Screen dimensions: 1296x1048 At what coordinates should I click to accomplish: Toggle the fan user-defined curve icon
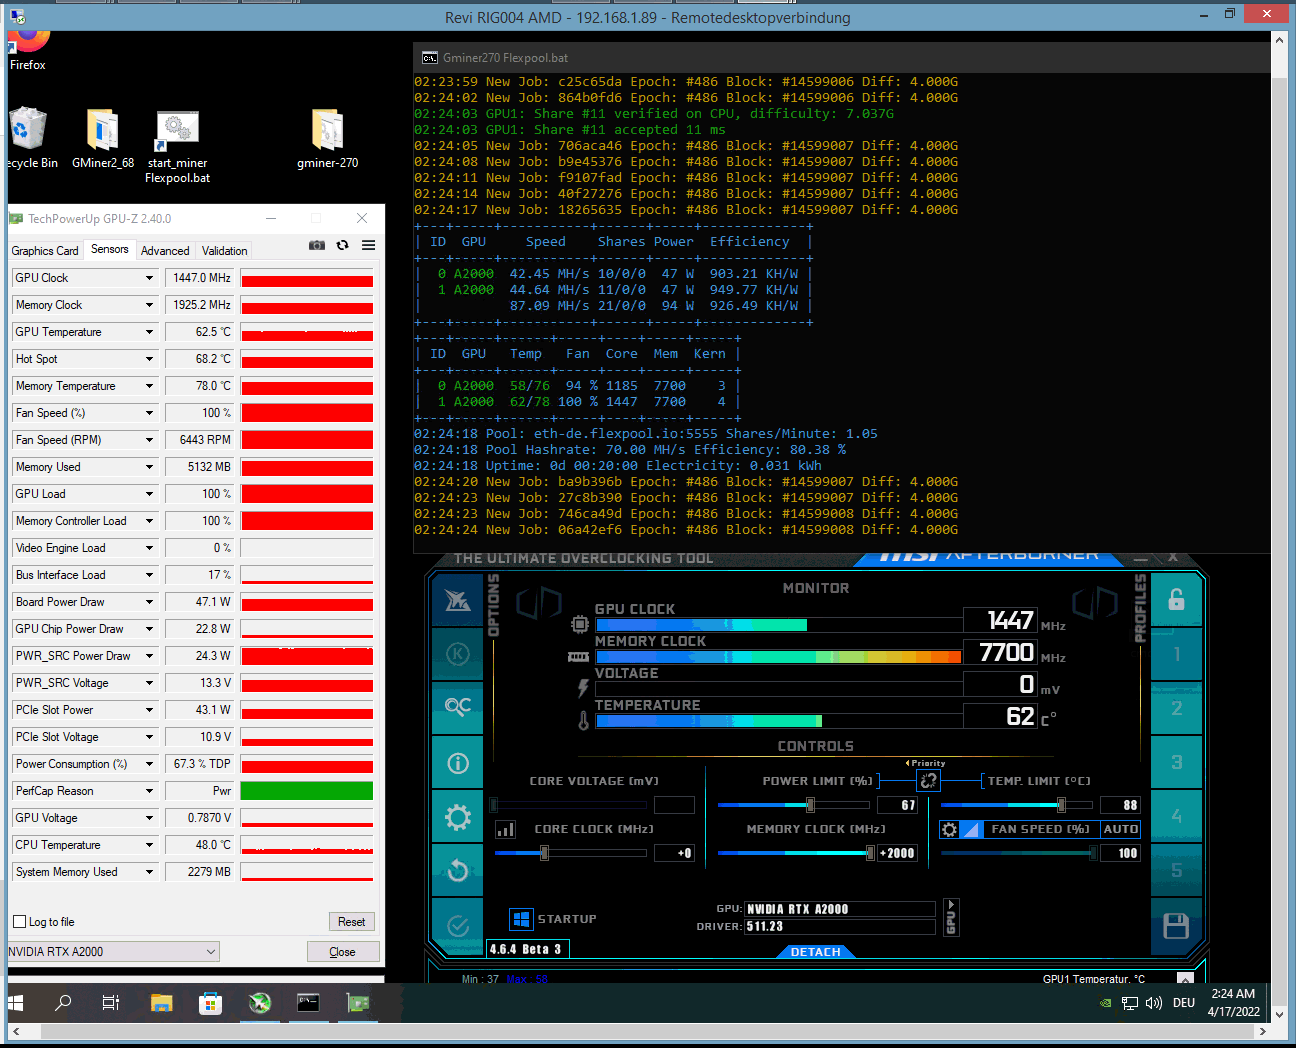[971, 829]
